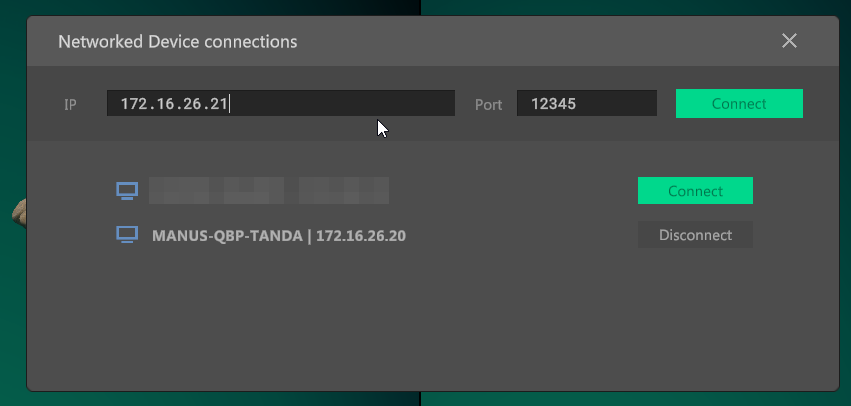Click the IP label
851x406 pixels.
point(70,104)
